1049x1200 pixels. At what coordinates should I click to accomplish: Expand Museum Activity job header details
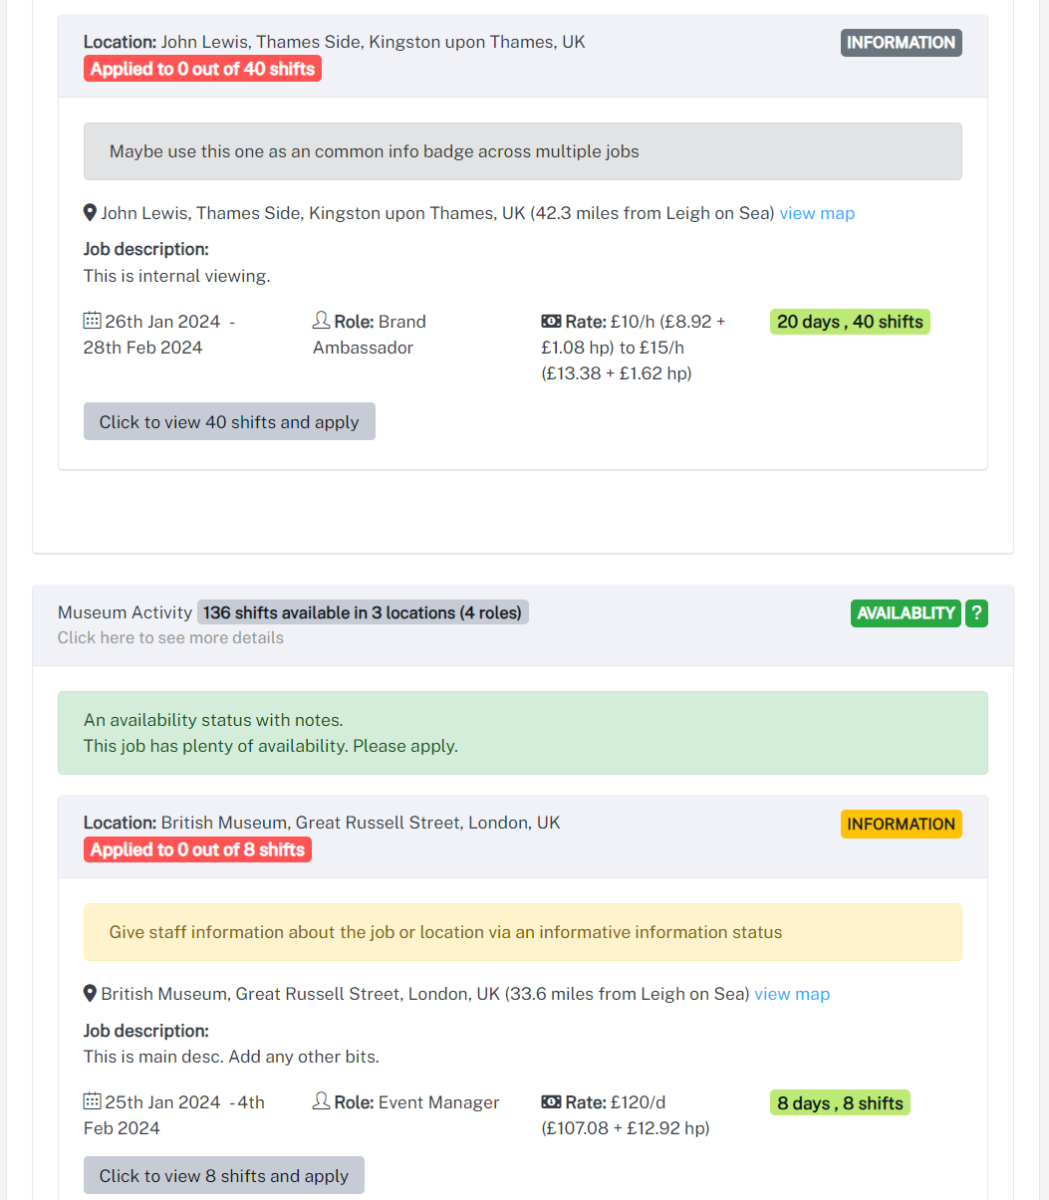click(x=523, y=625)
